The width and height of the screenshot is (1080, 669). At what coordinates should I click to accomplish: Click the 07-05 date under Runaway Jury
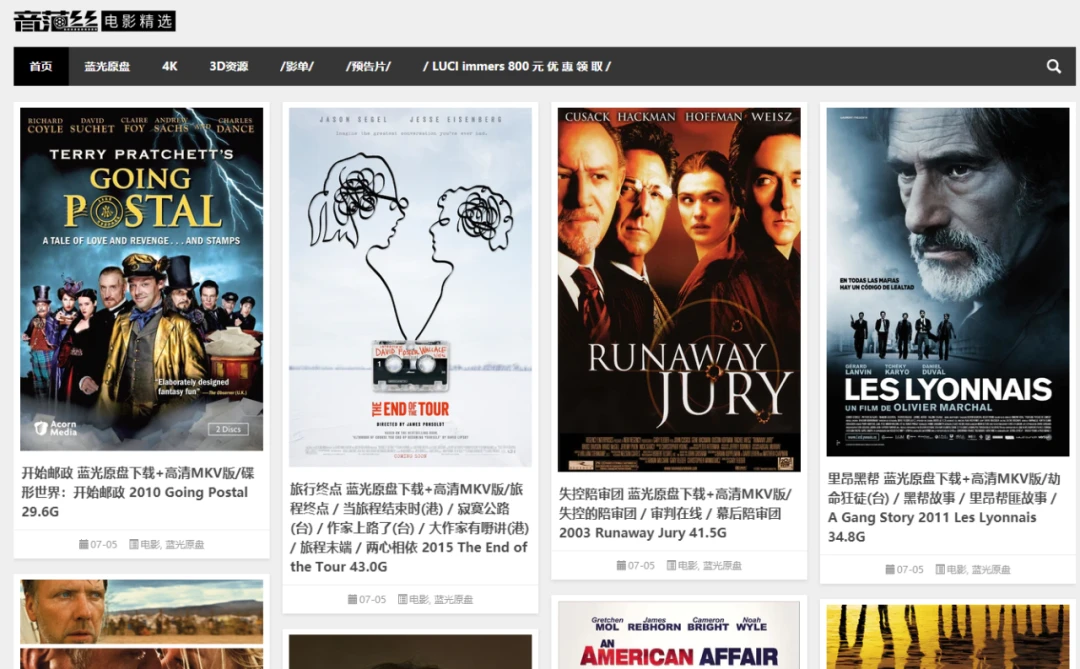tap(641, 566)
